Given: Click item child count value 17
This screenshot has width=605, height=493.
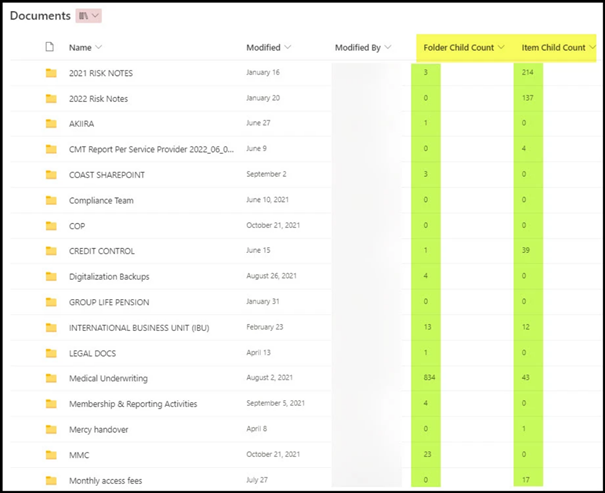Looking at the screenshot, I should click(x=526, y=479).
